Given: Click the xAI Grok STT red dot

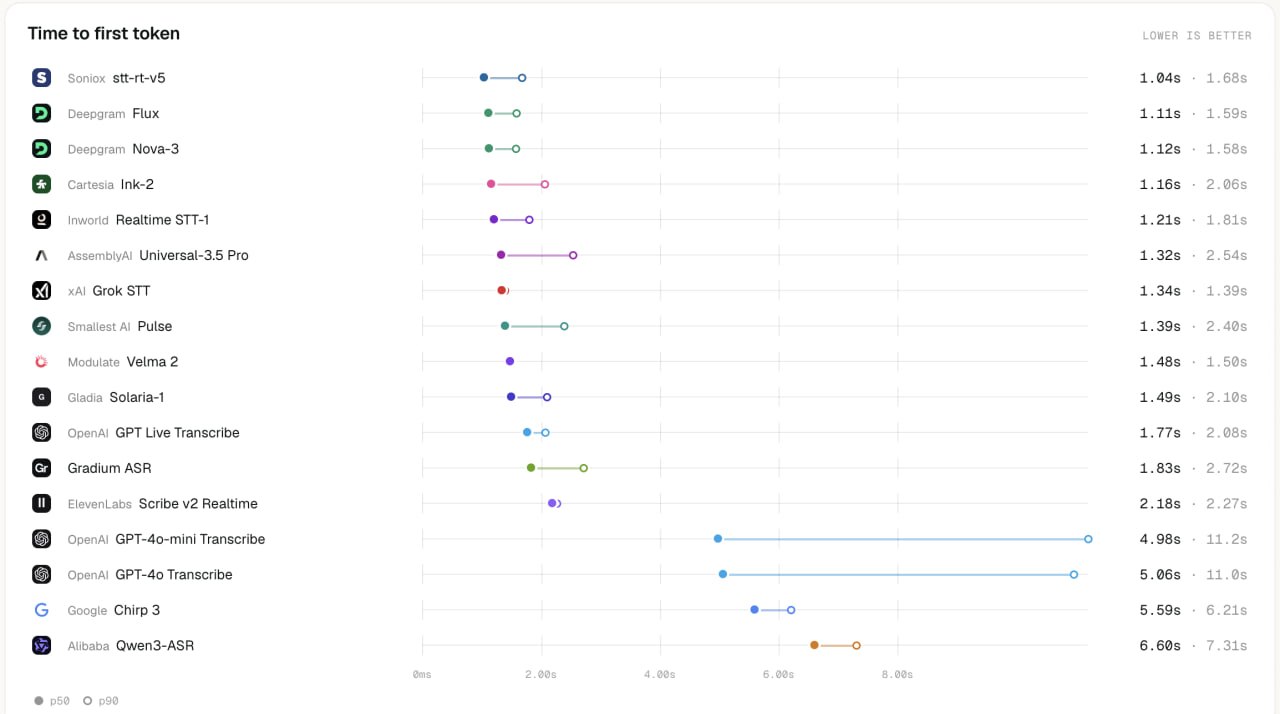Looking at the screenshot, I should [502, 291].
